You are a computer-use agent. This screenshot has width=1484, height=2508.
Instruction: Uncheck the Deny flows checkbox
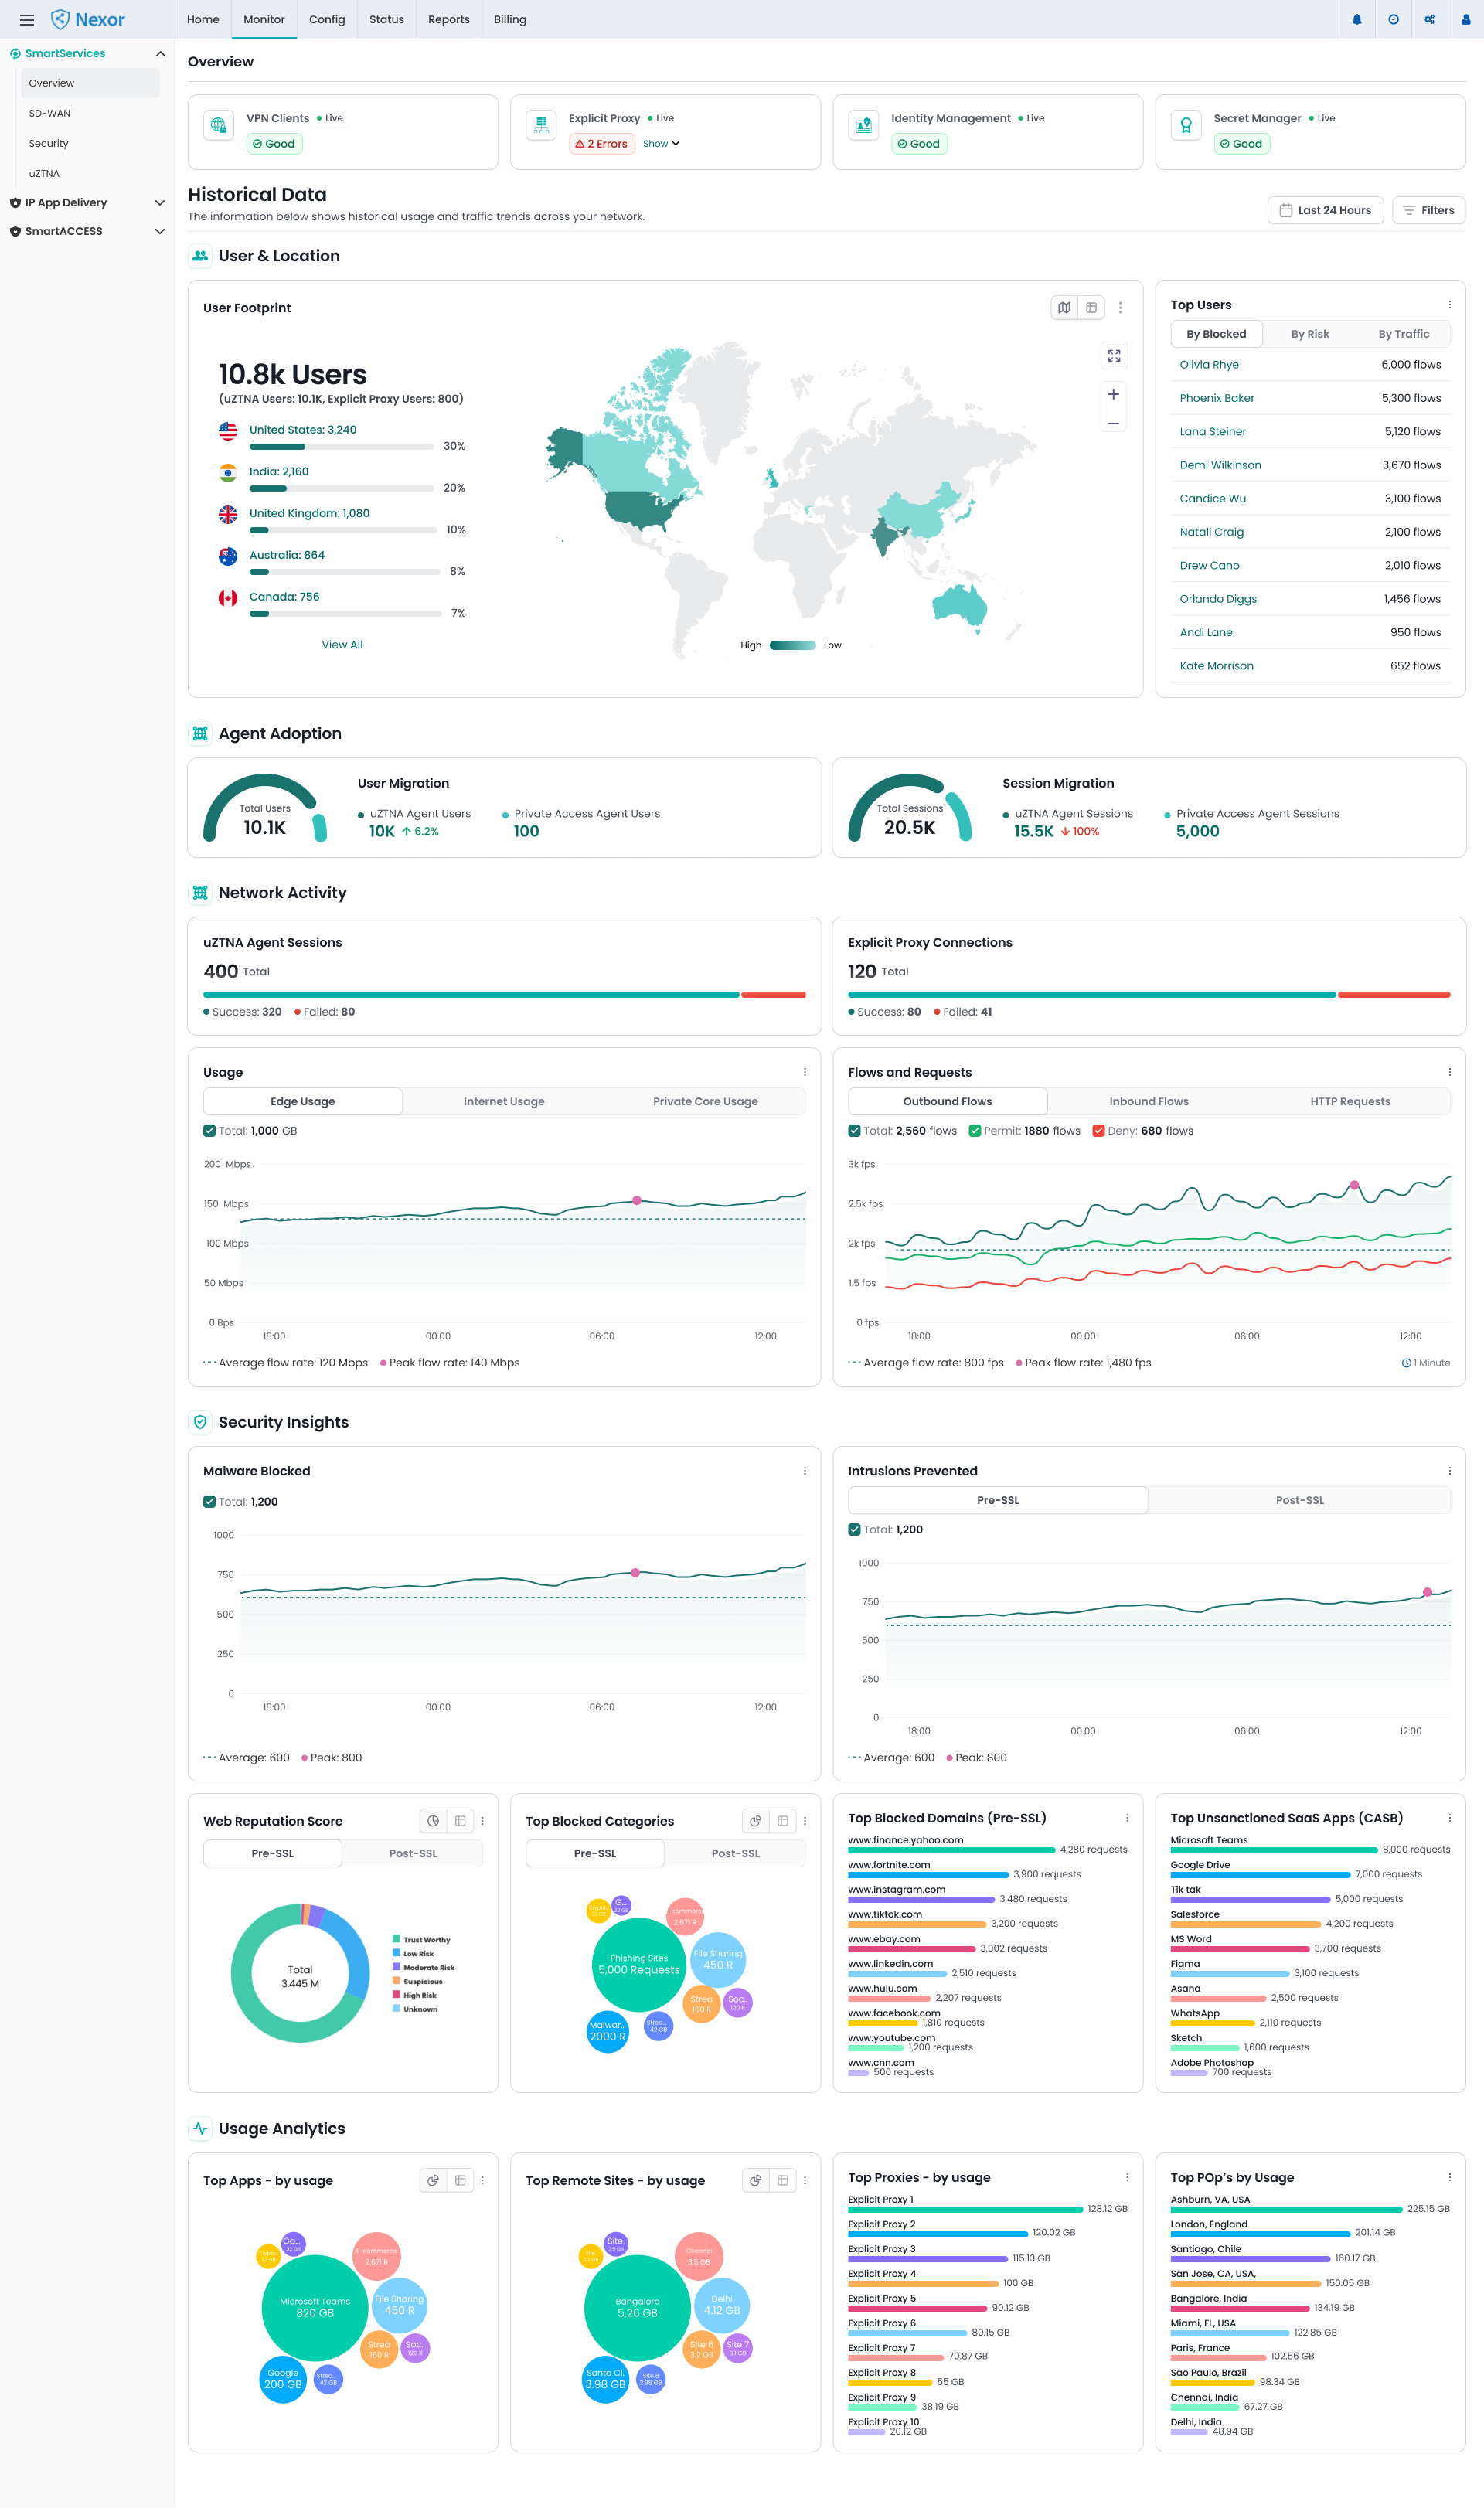1098,1131
